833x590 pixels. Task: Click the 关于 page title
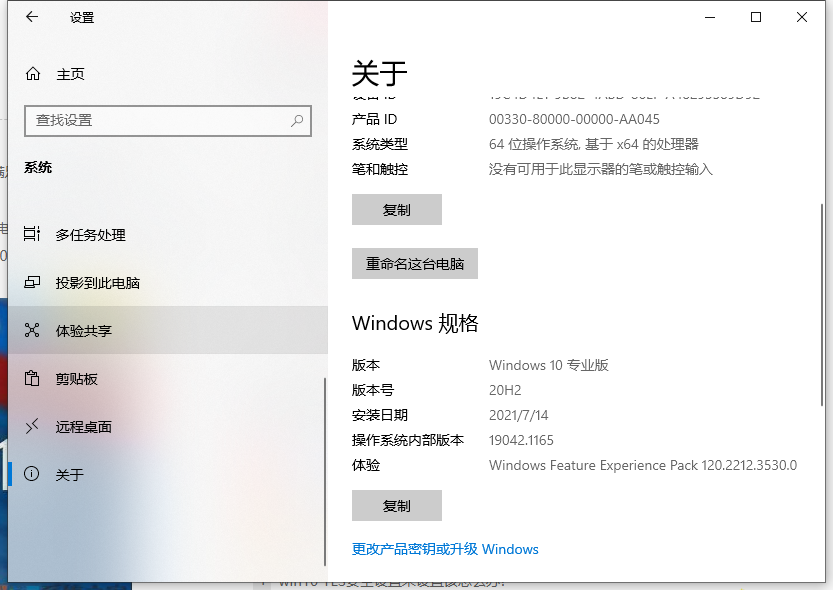tap(379, 73)
